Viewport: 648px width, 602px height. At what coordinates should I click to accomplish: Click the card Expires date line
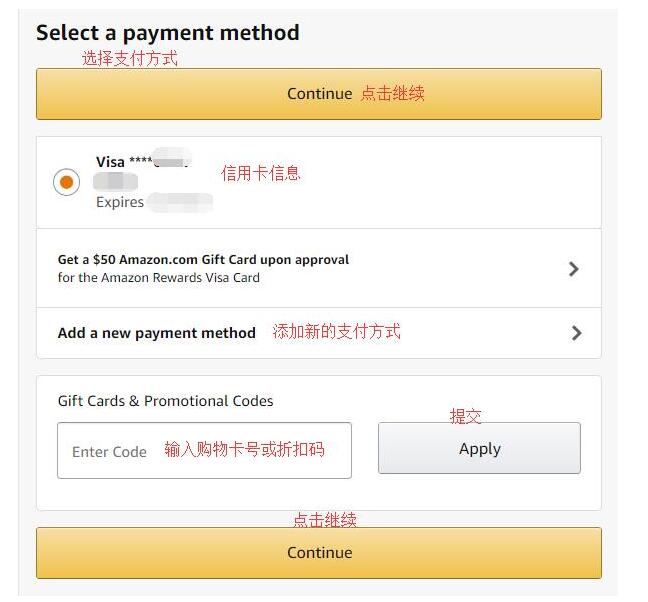154,202
